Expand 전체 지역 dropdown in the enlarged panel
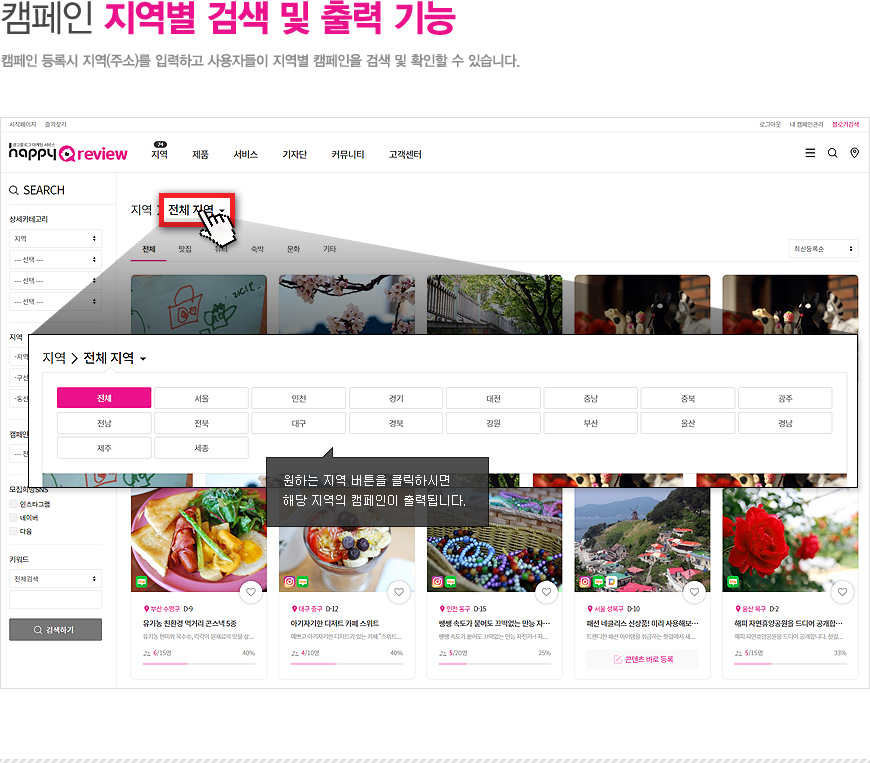The height and width of the screenshot is (763, 870). (x=115, y=358)
